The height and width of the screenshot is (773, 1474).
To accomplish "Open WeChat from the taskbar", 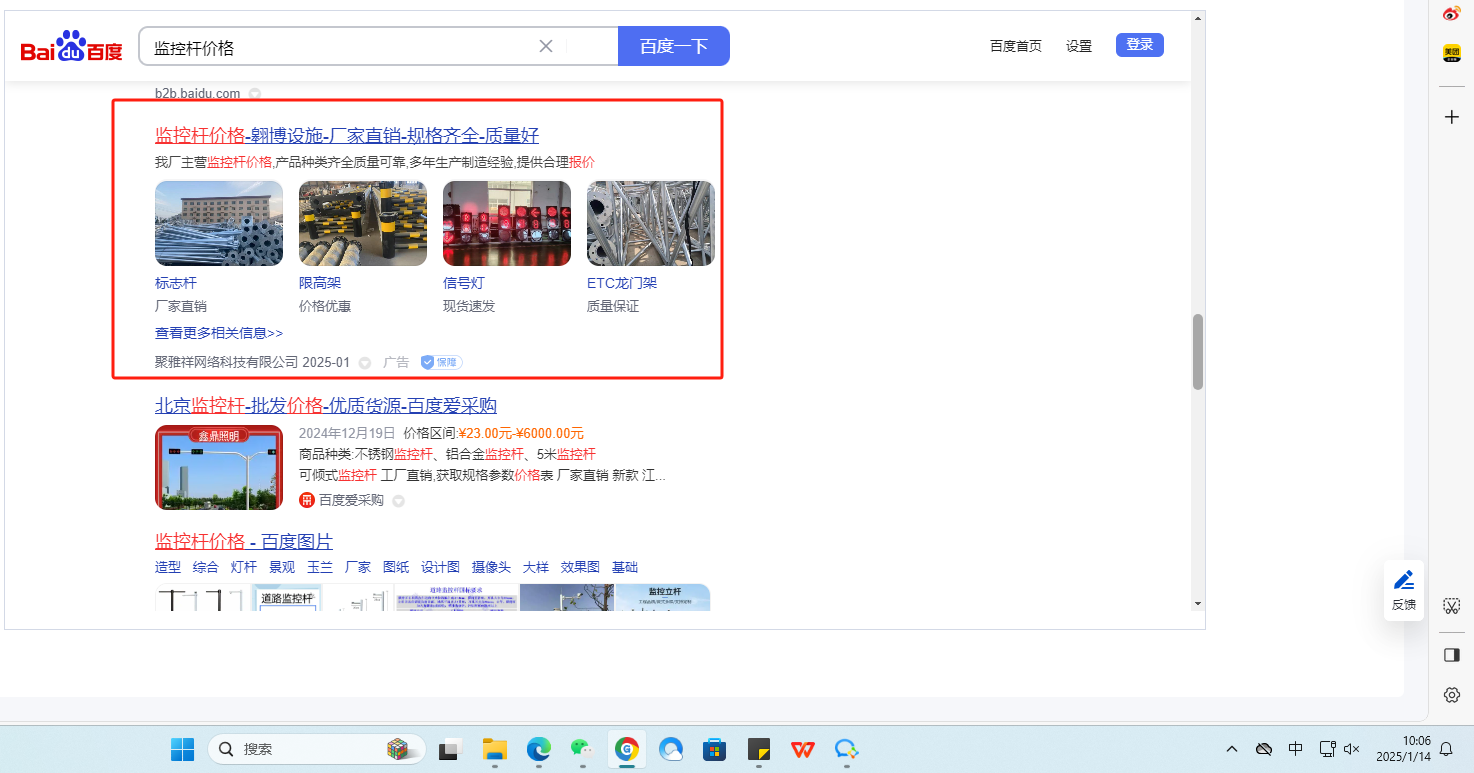I will [583, 749].
